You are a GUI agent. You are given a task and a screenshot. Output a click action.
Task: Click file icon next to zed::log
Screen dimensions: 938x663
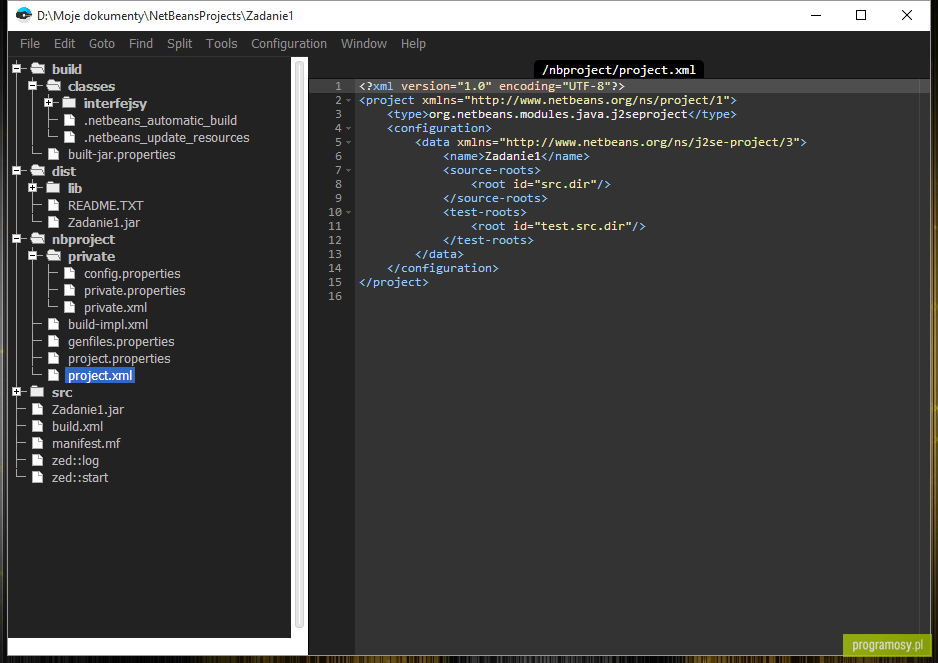37,460
